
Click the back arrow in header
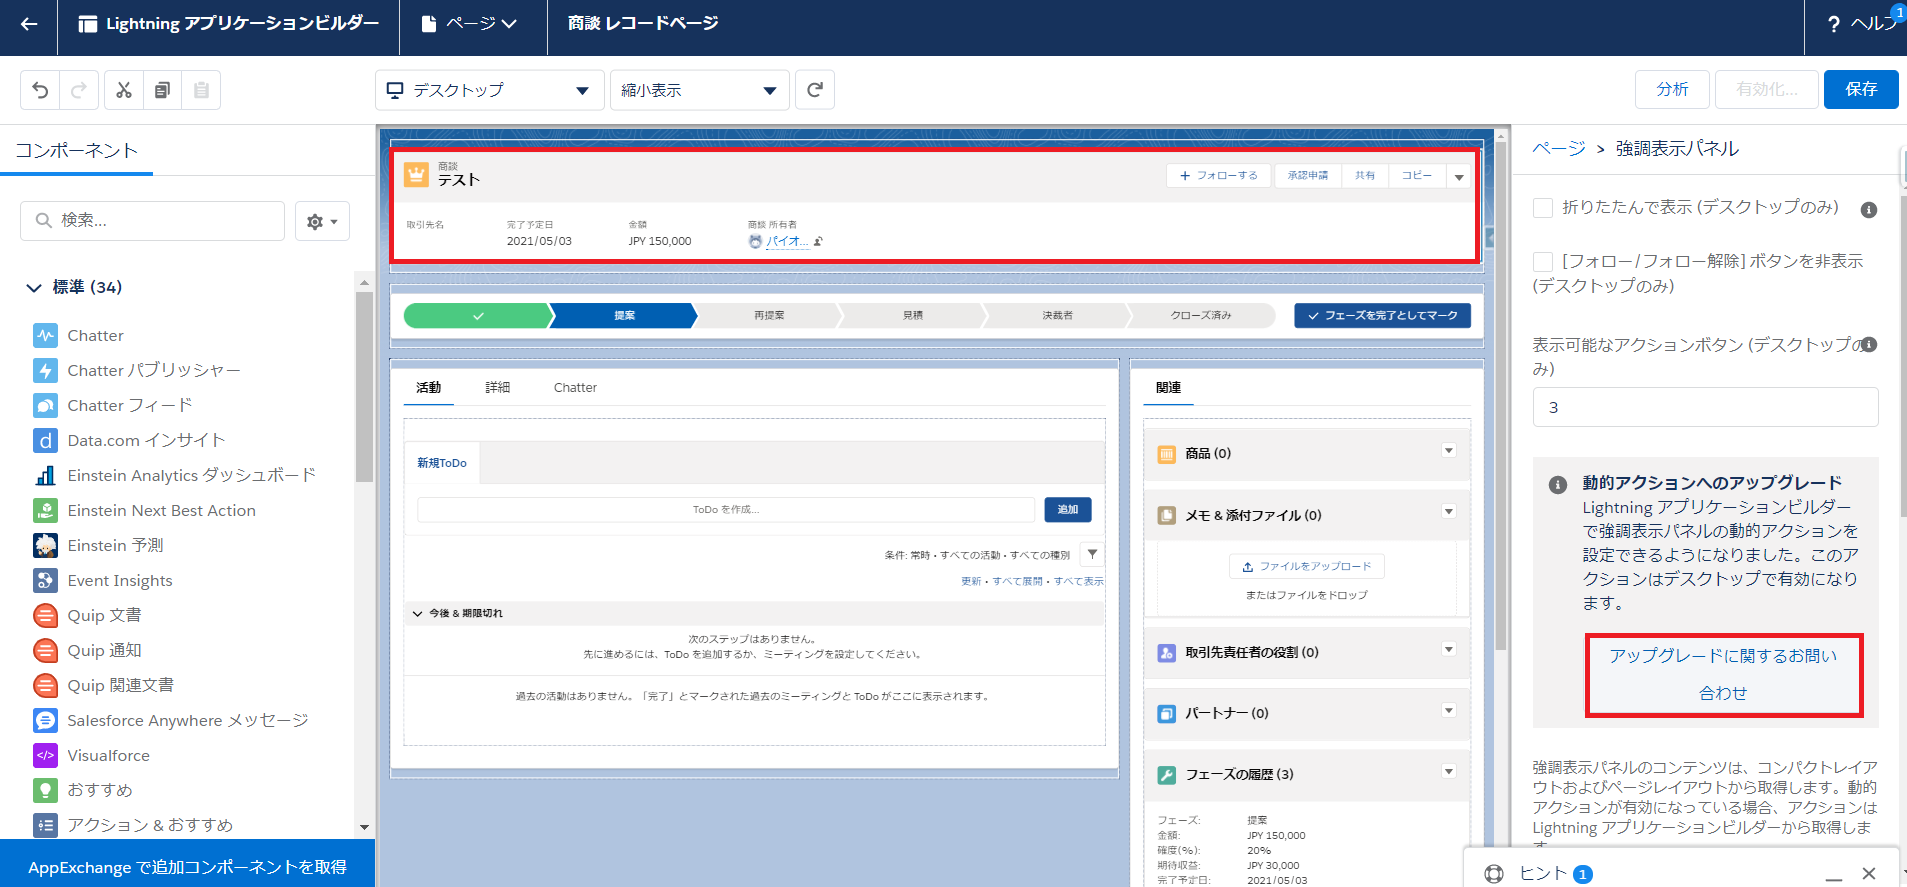(29, 24)
